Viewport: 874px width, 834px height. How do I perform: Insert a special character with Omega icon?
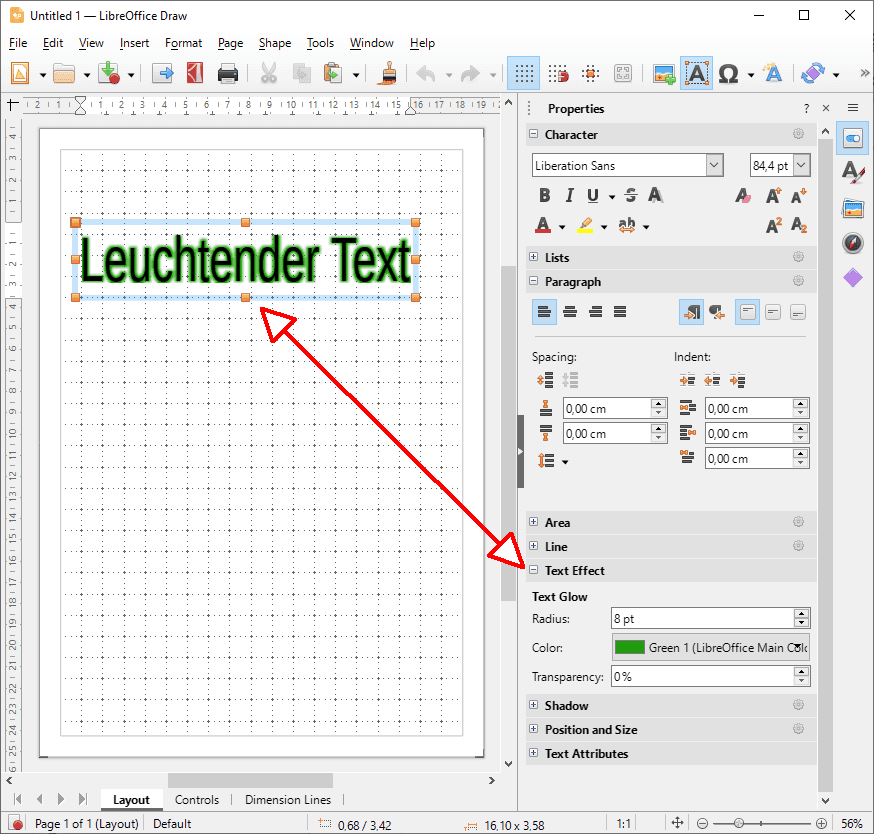coord(728,73)
